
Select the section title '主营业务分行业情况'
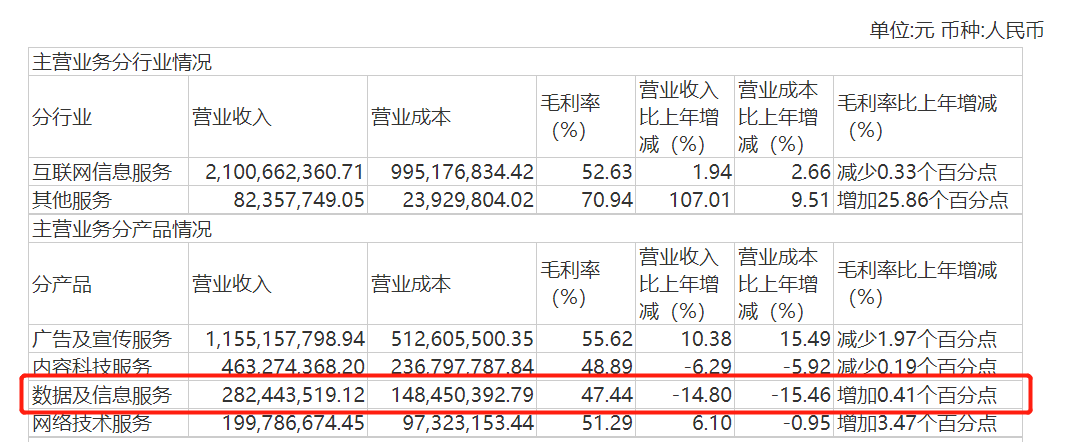click(x=122, y=62)
